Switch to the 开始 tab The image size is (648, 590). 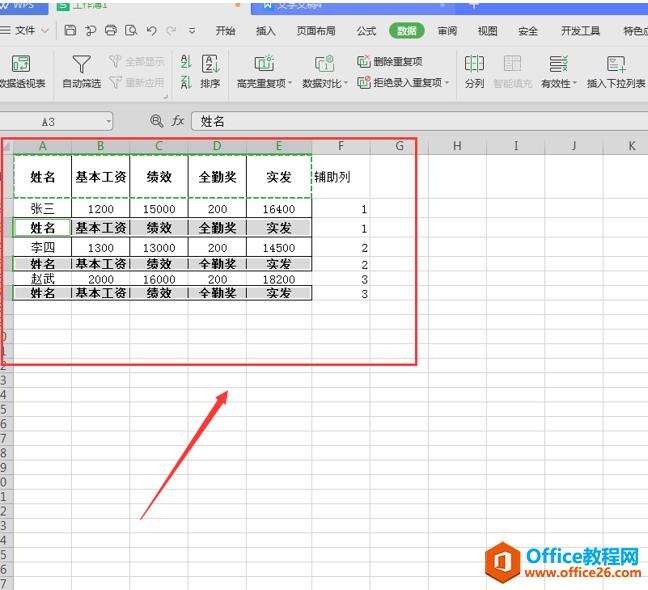coord(226,31)
